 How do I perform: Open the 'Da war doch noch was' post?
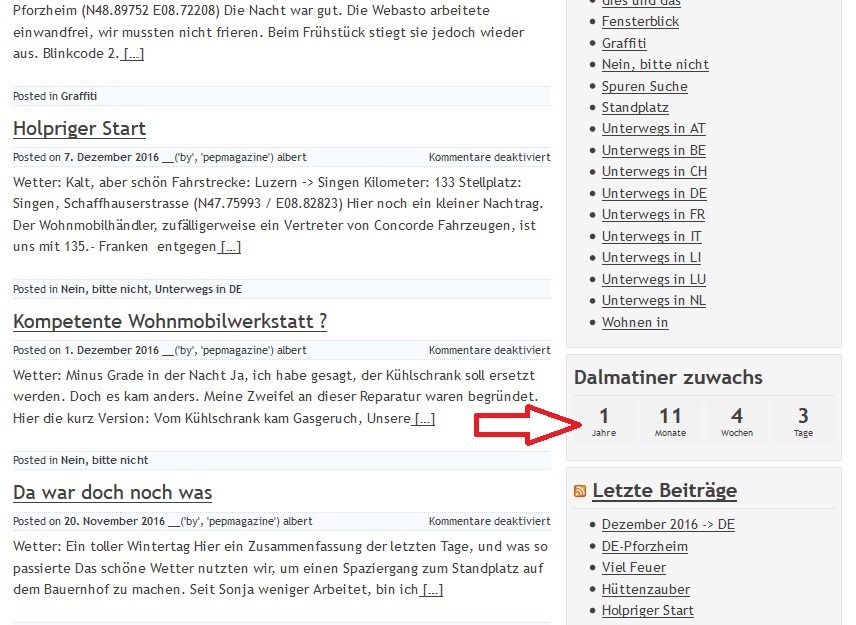point(112,493)
